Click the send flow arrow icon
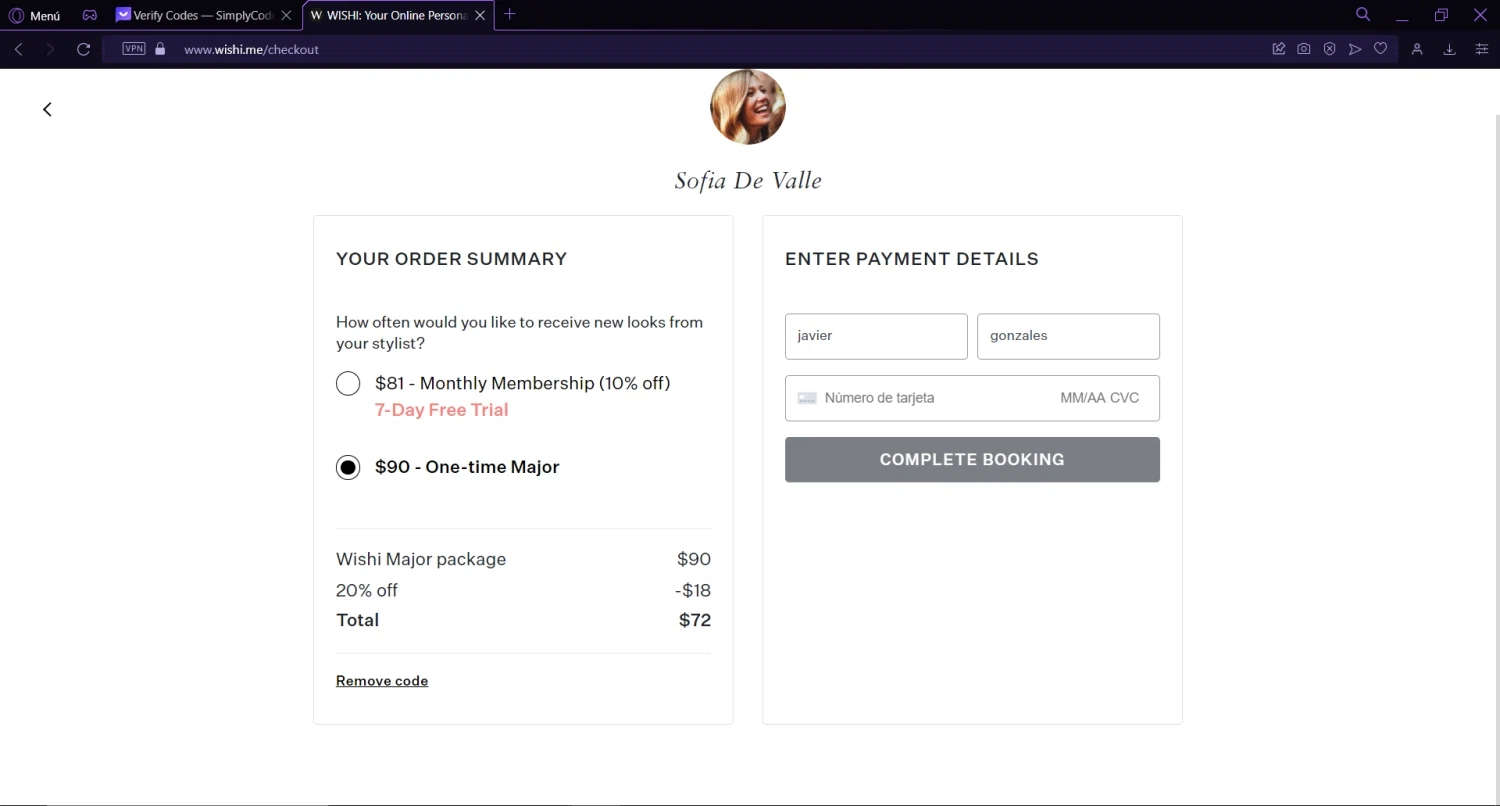Screen dimensions: 1500x806 pos(1355,48)
